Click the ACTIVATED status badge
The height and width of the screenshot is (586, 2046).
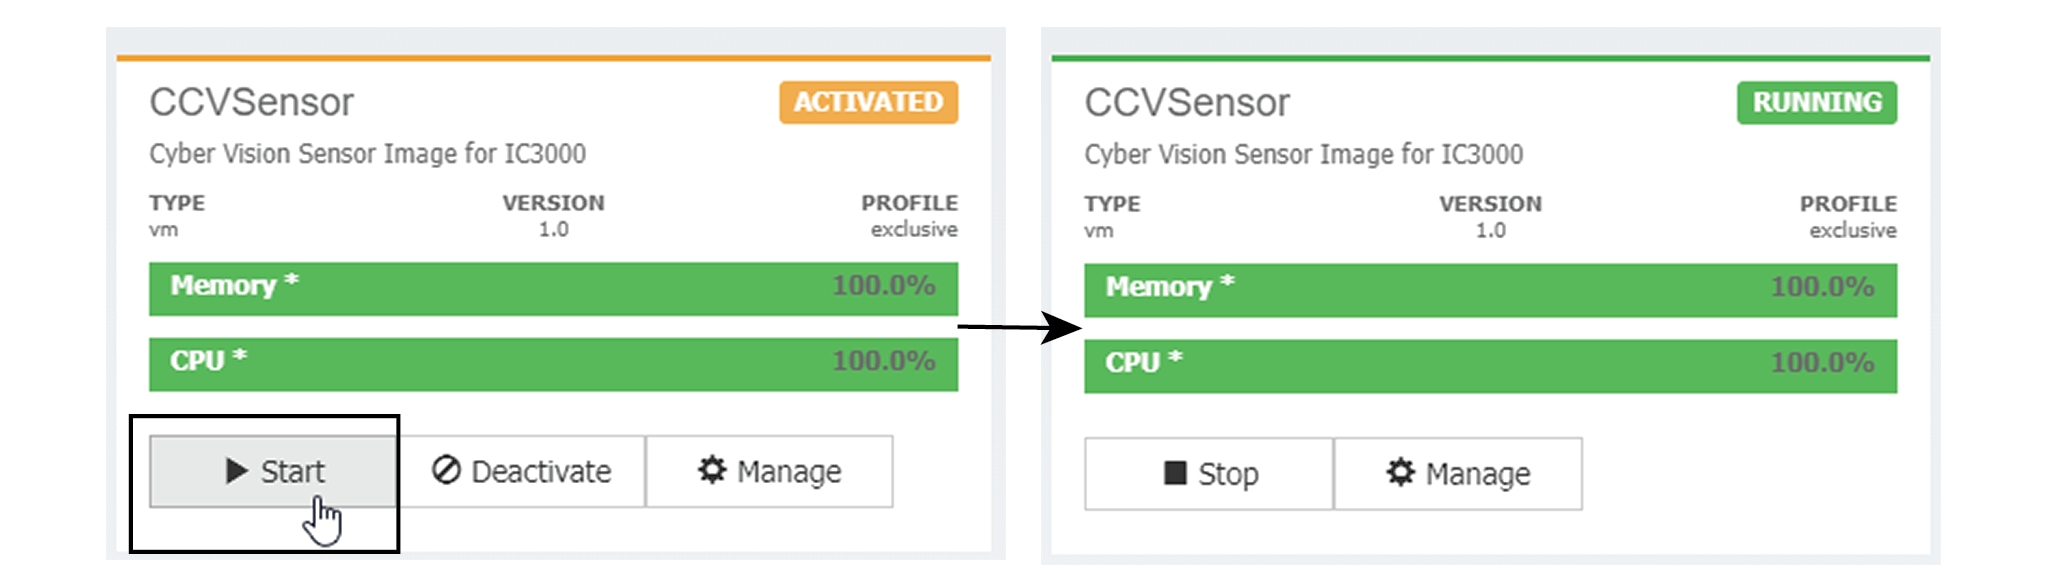(x=866, y=101)
